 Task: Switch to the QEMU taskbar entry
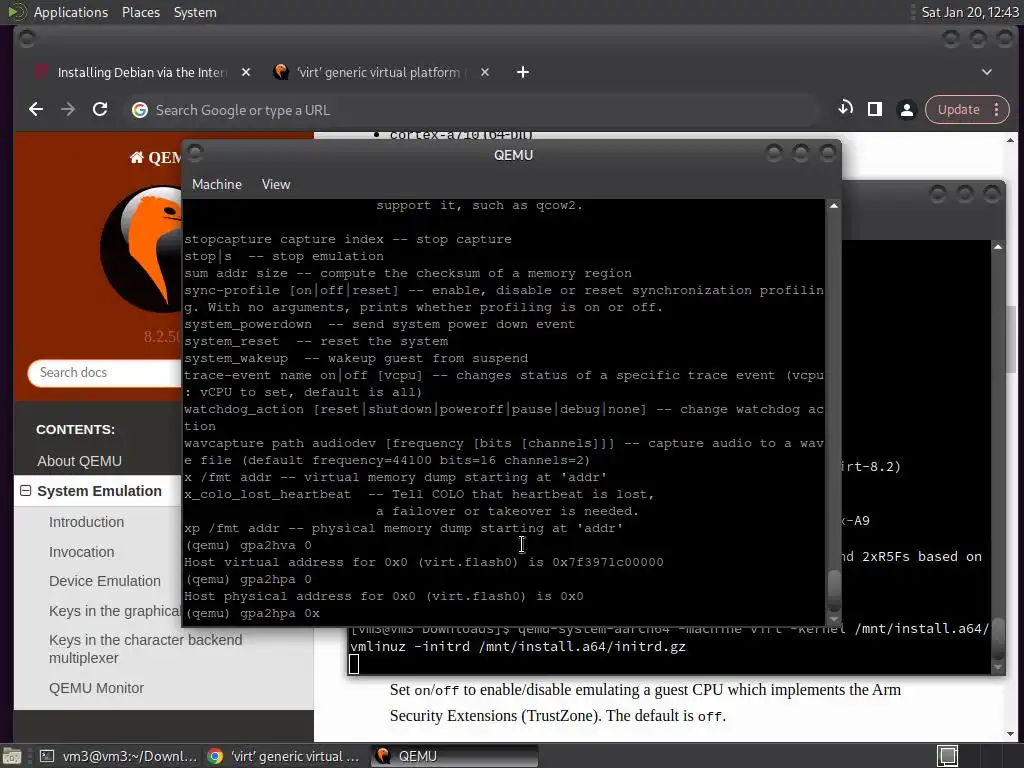click(x=455, y=756)
